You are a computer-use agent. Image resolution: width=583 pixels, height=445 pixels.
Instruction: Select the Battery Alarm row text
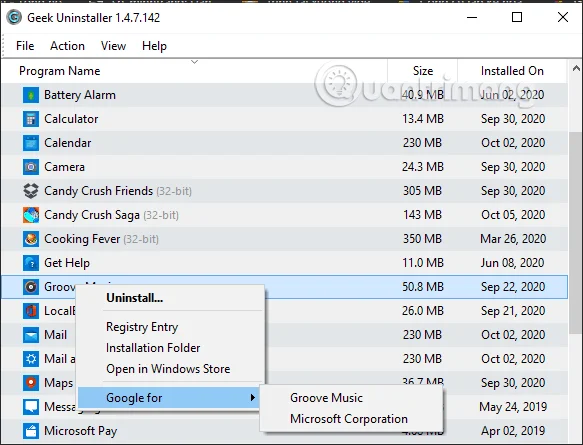[x=80, y=95]
